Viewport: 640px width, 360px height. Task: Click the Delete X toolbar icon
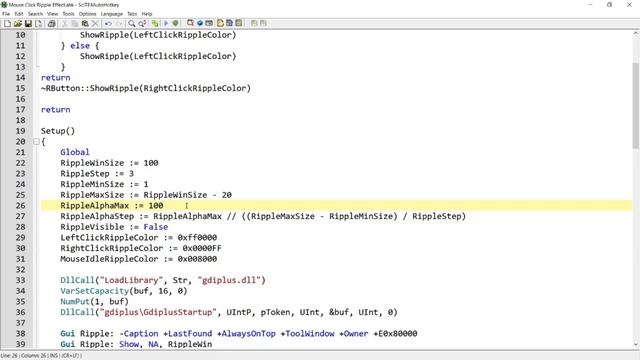click(x=95, y=24)
